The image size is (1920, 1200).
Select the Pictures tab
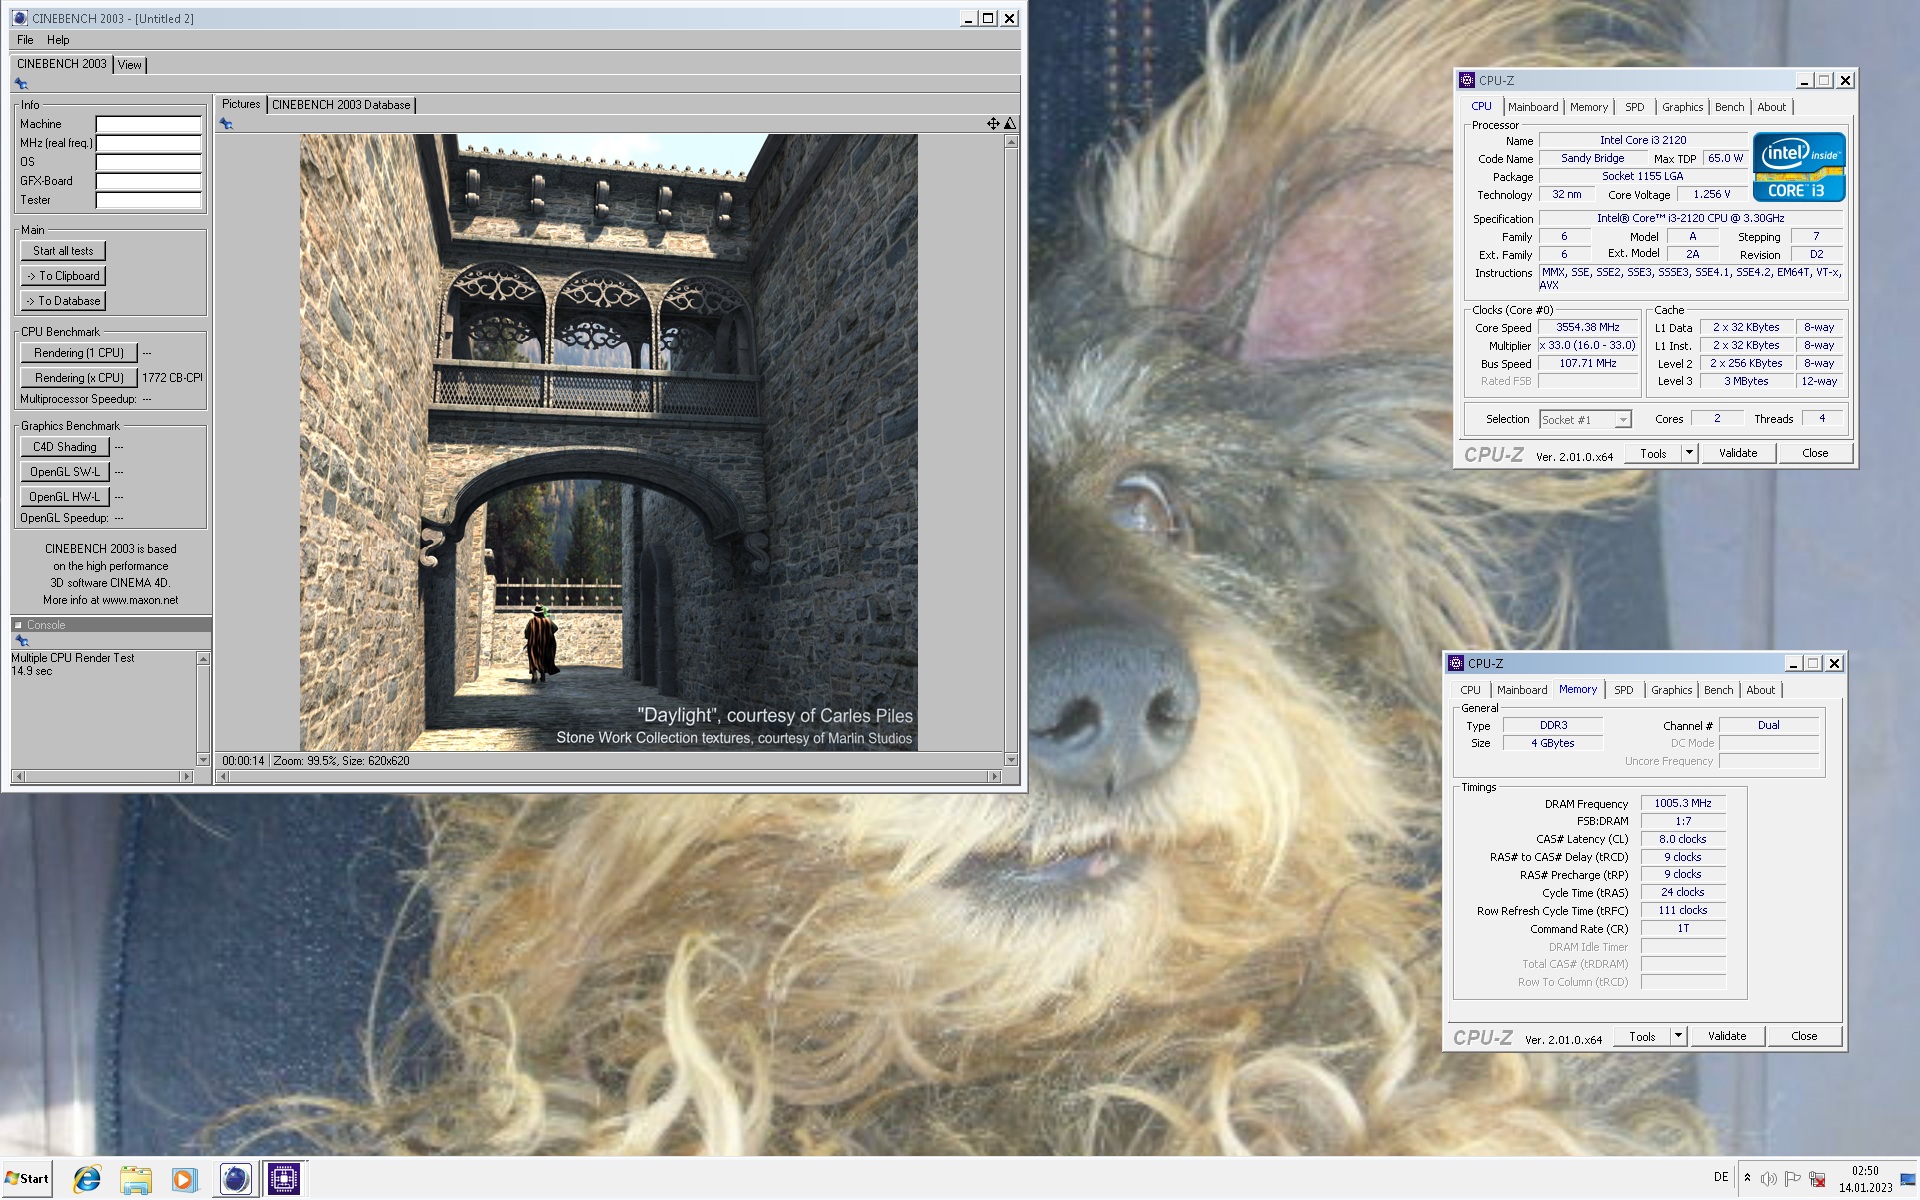pyautogui.click(x=241, y=104)
